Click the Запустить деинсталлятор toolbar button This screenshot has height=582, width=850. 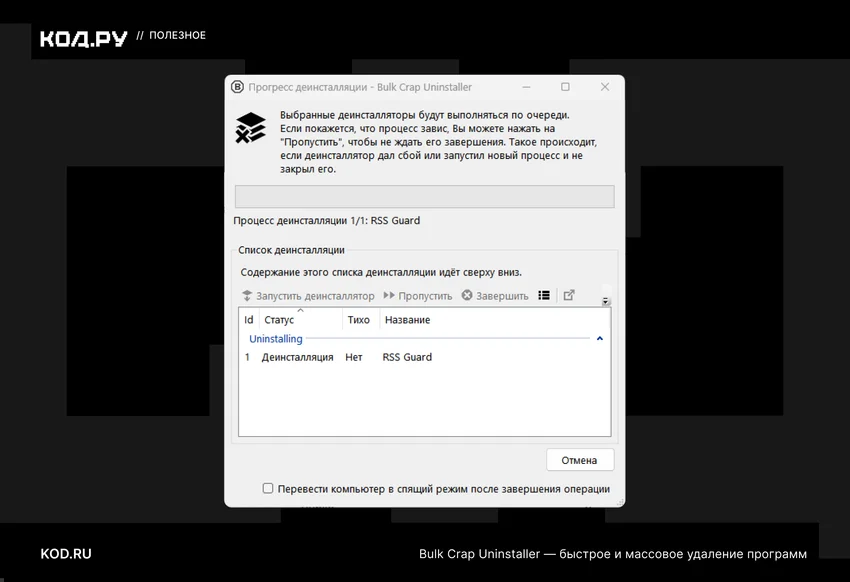pyautogui.click(x=308, y=296)
